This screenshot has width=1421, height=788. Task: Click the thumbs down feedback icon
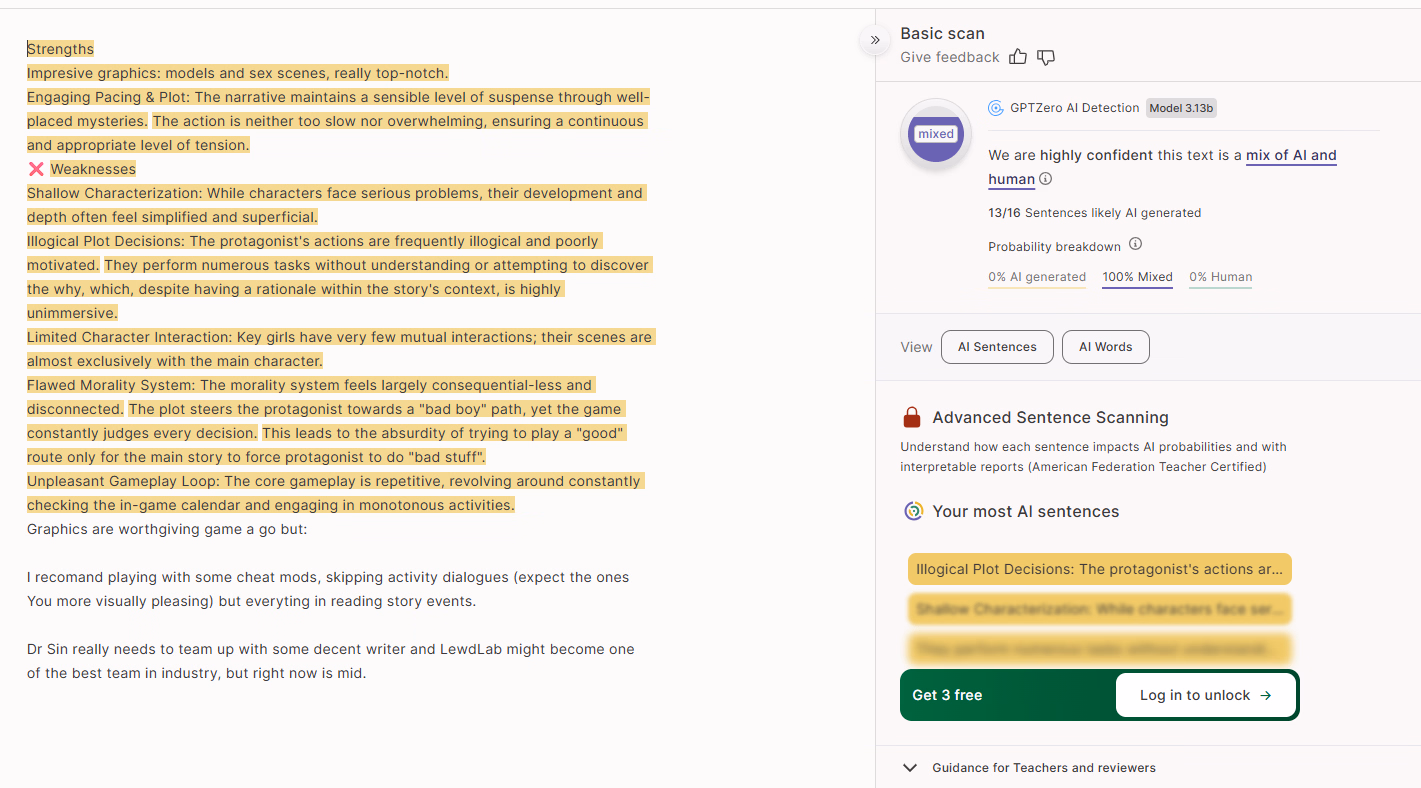point(1046,57)
